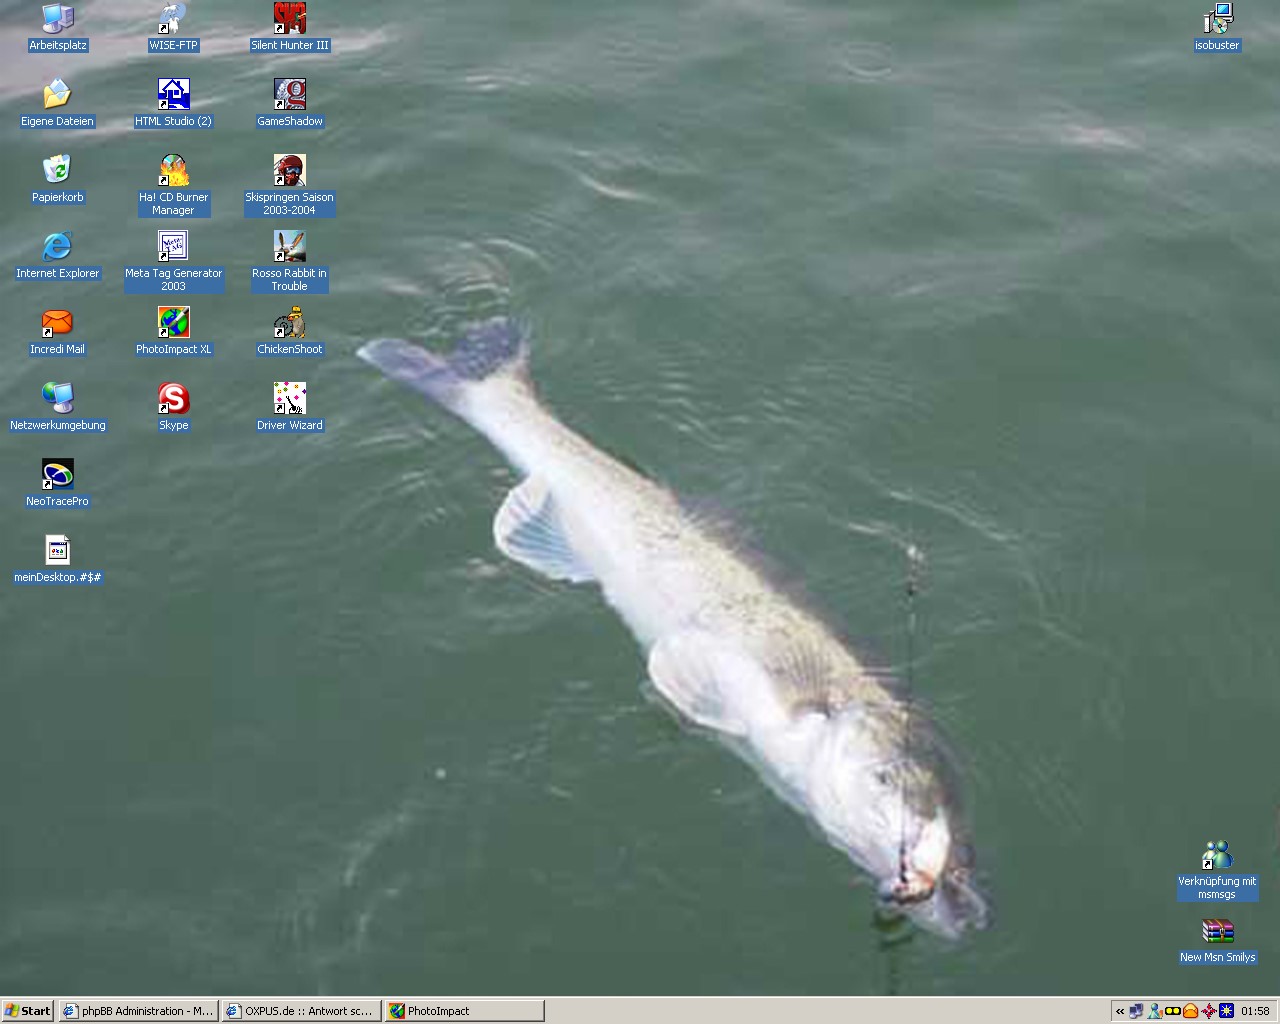Switch to phpBB Administration taskbar window
The height and width of the screenshot is (1024, 1280).
click(138, 1011)
